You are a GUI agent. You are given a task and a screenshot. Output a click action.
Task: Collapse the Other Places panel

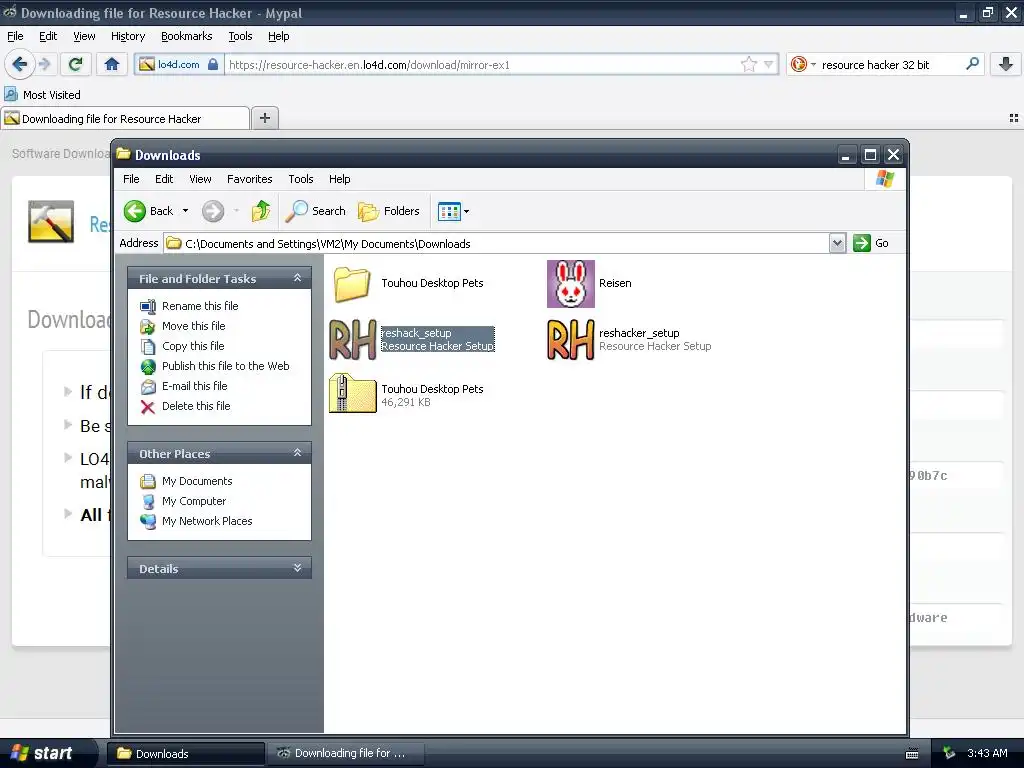(x=297, y=453)
